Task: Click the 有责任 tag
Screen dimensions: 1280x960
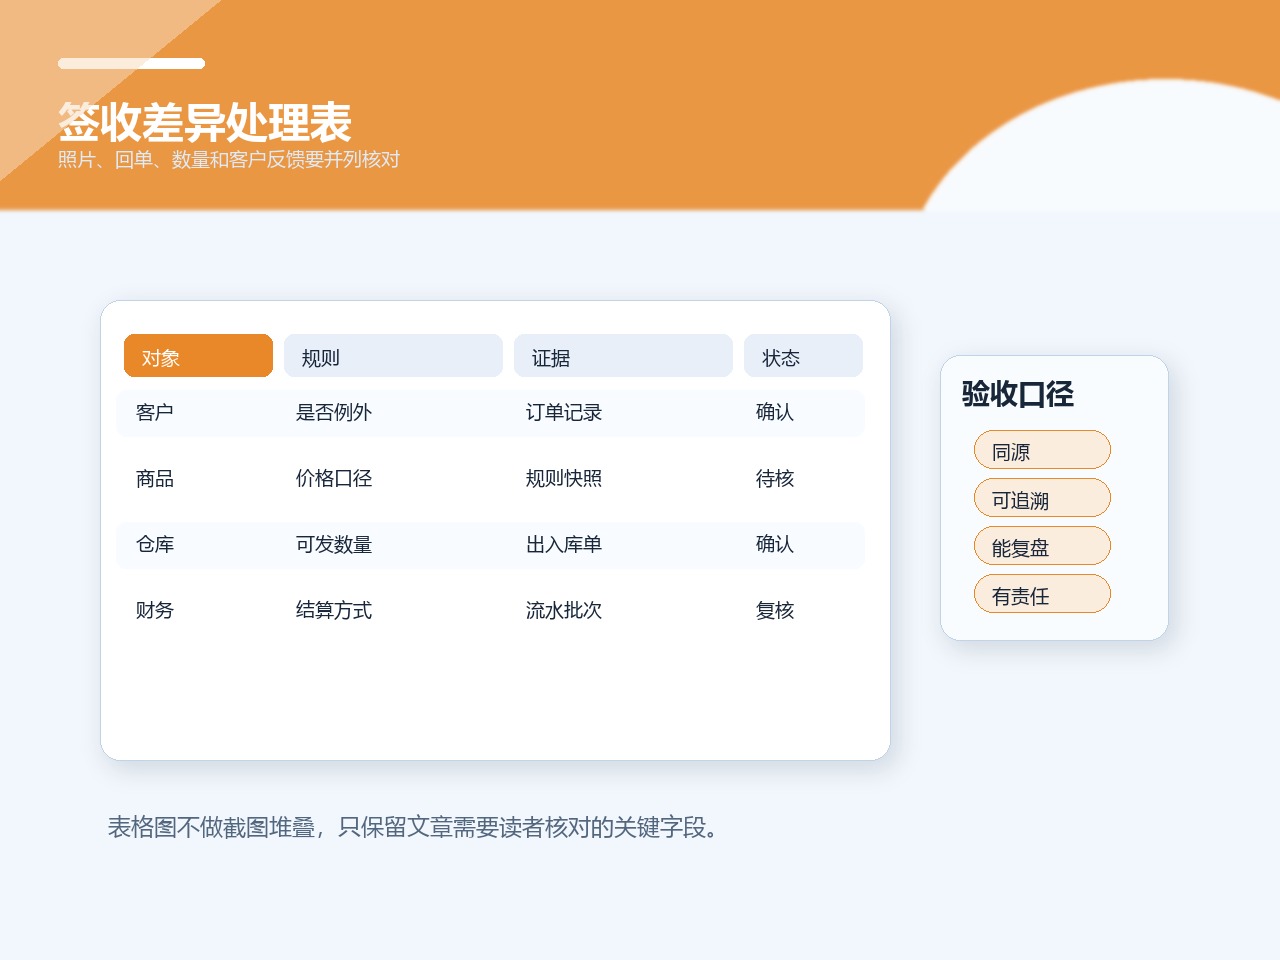Action: point(1042,594)
